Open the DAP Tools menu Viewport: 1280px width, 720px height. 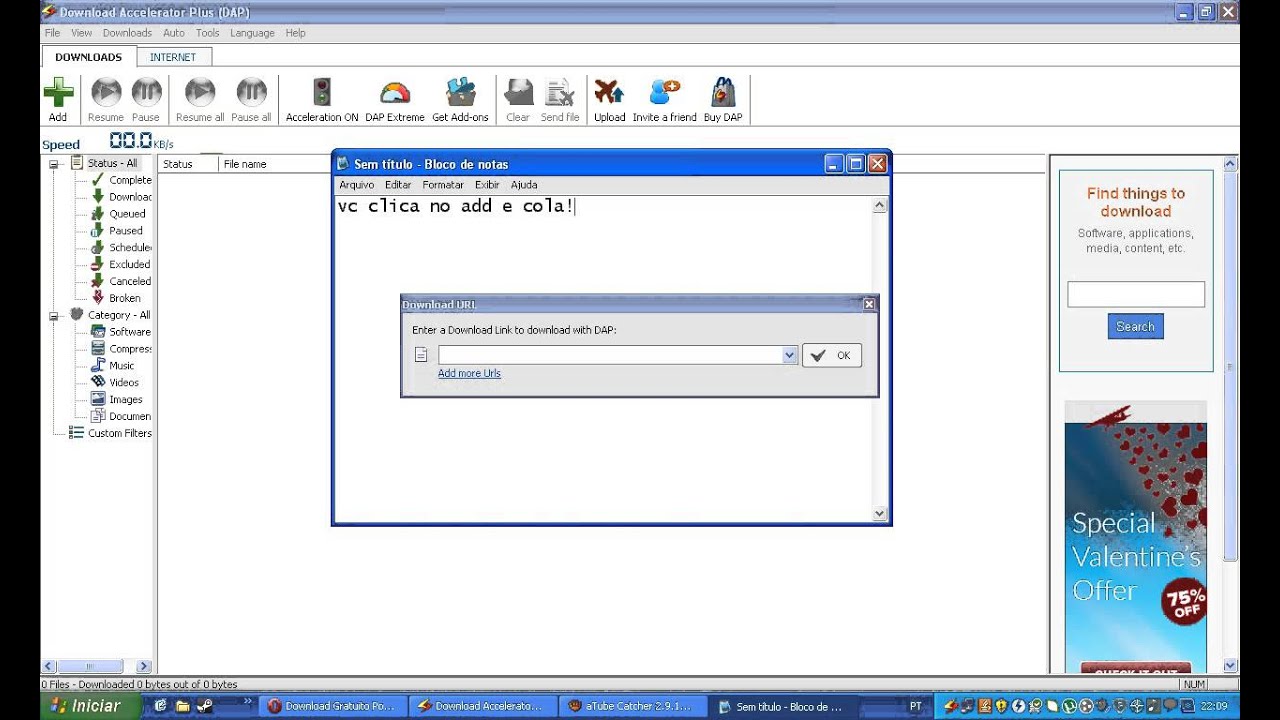(x=207, y=33)
